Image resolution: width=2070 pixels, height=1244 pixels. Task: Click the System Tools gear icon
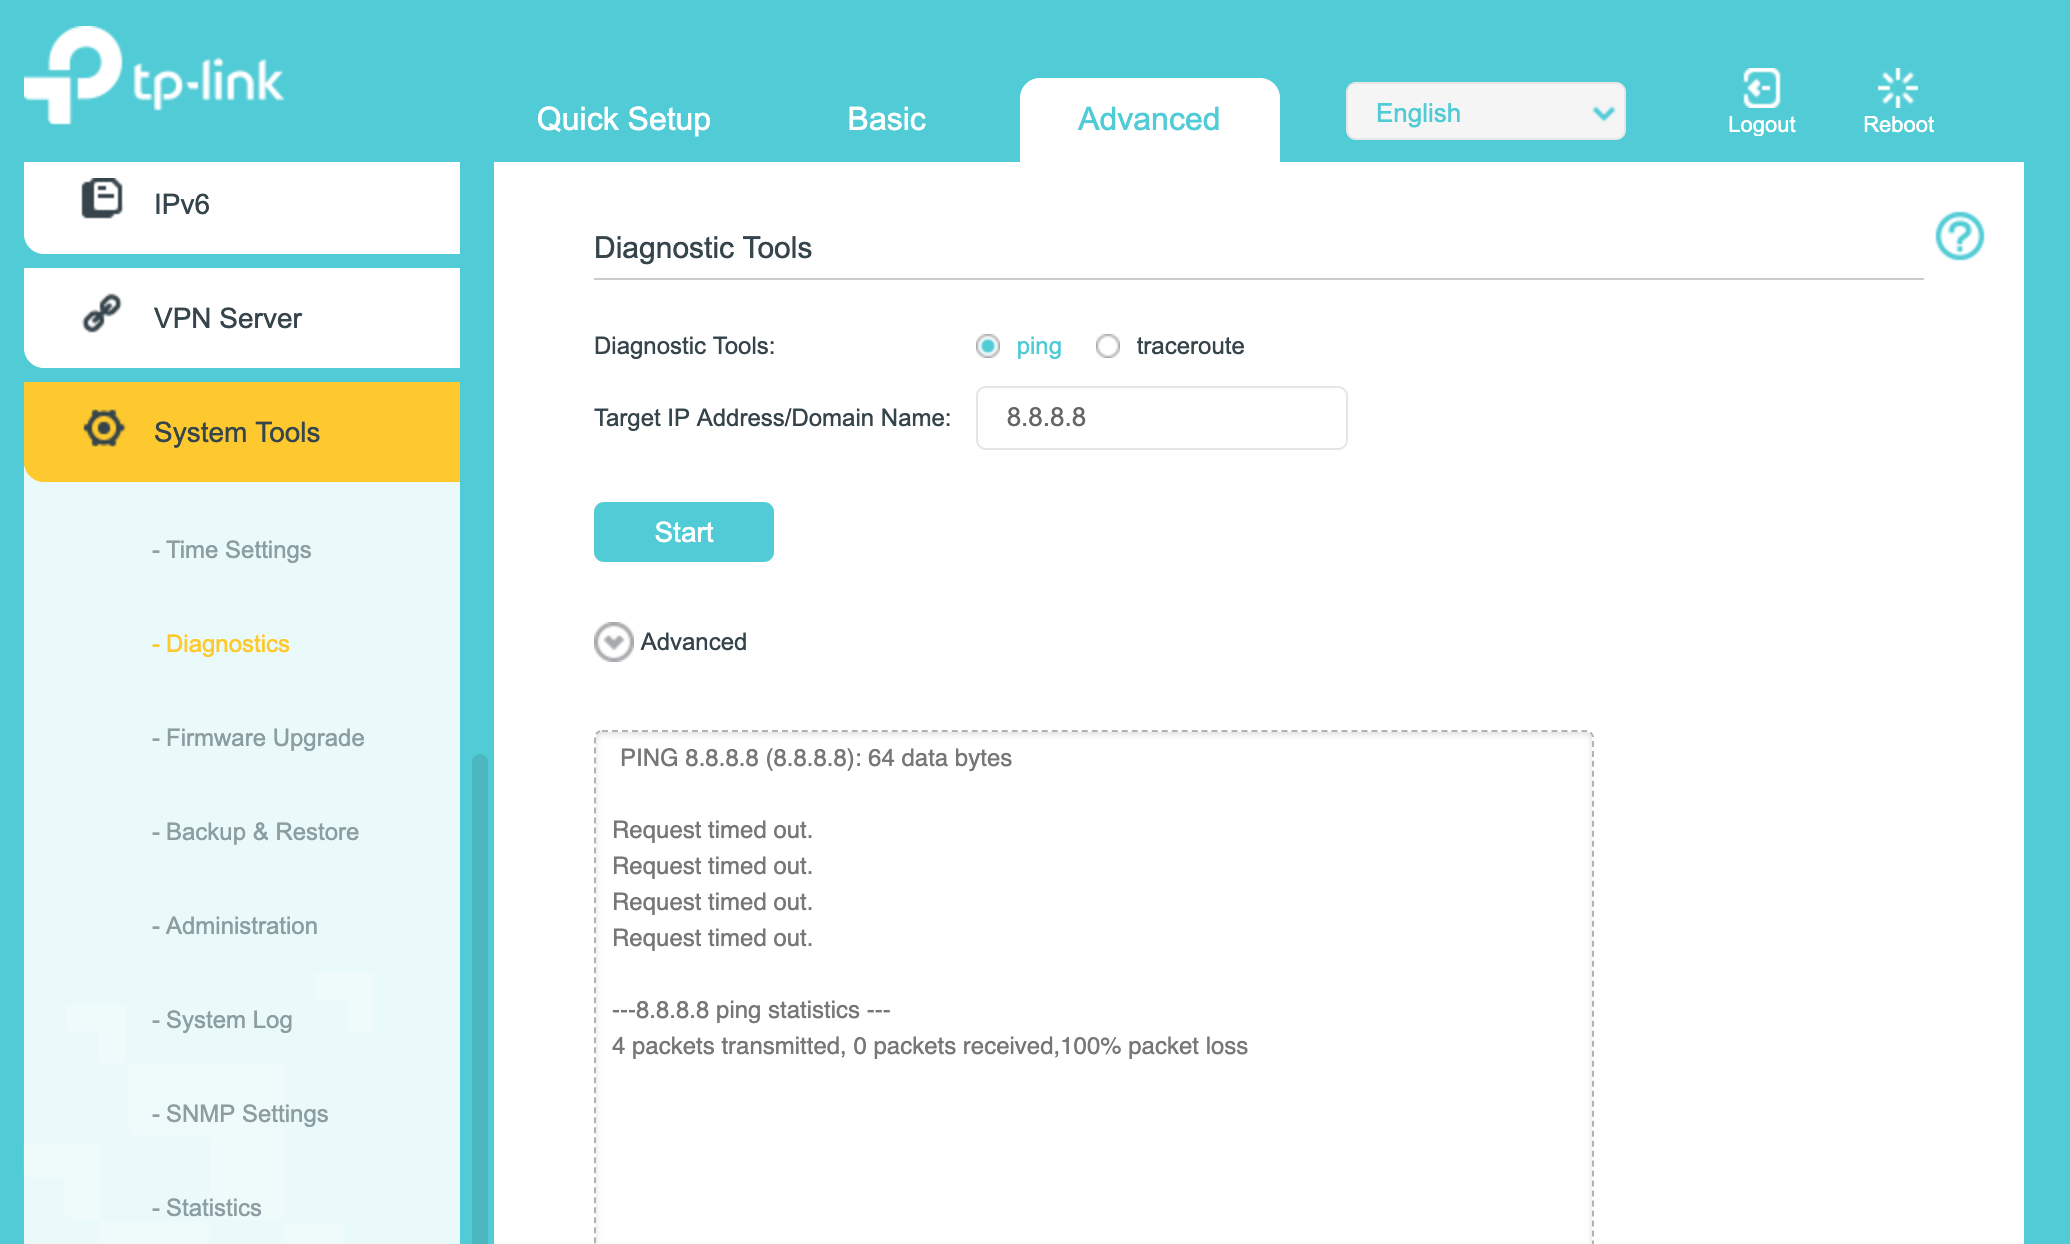click(103, 429)
